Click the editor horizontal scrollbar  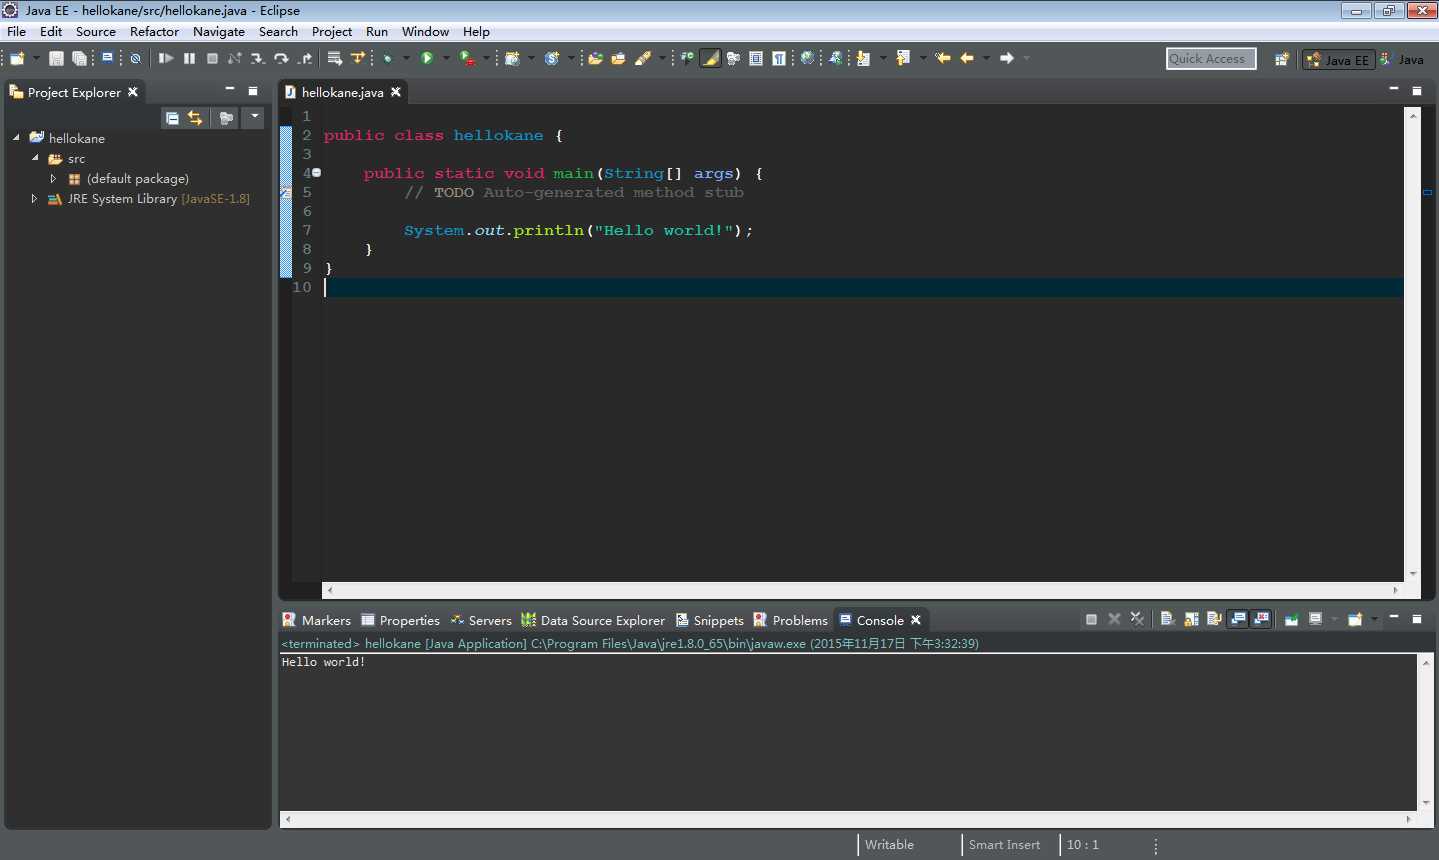click(860, 590)
